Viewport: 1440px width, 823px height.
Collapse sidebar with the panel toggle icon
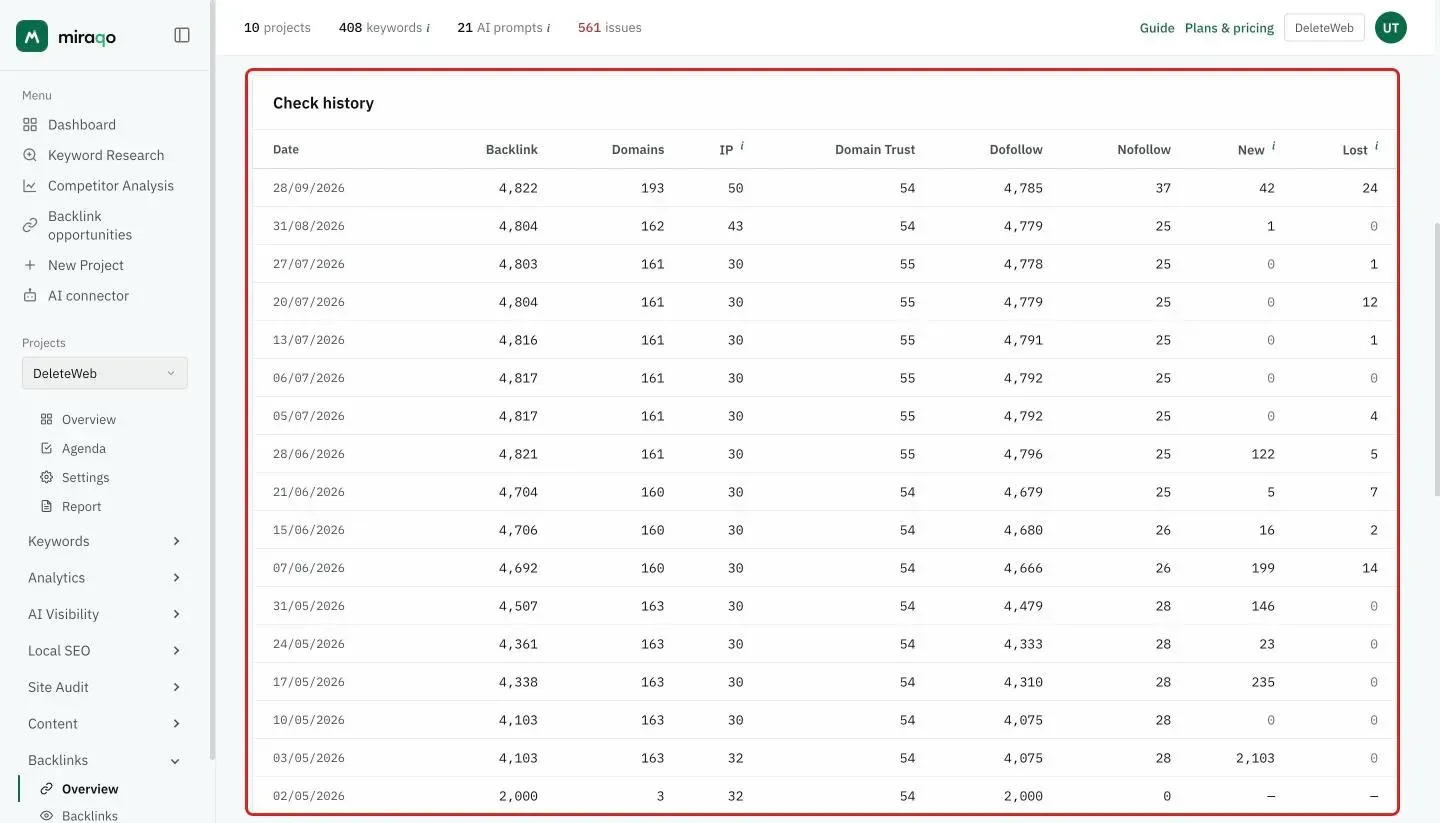(x=182, y=35)
